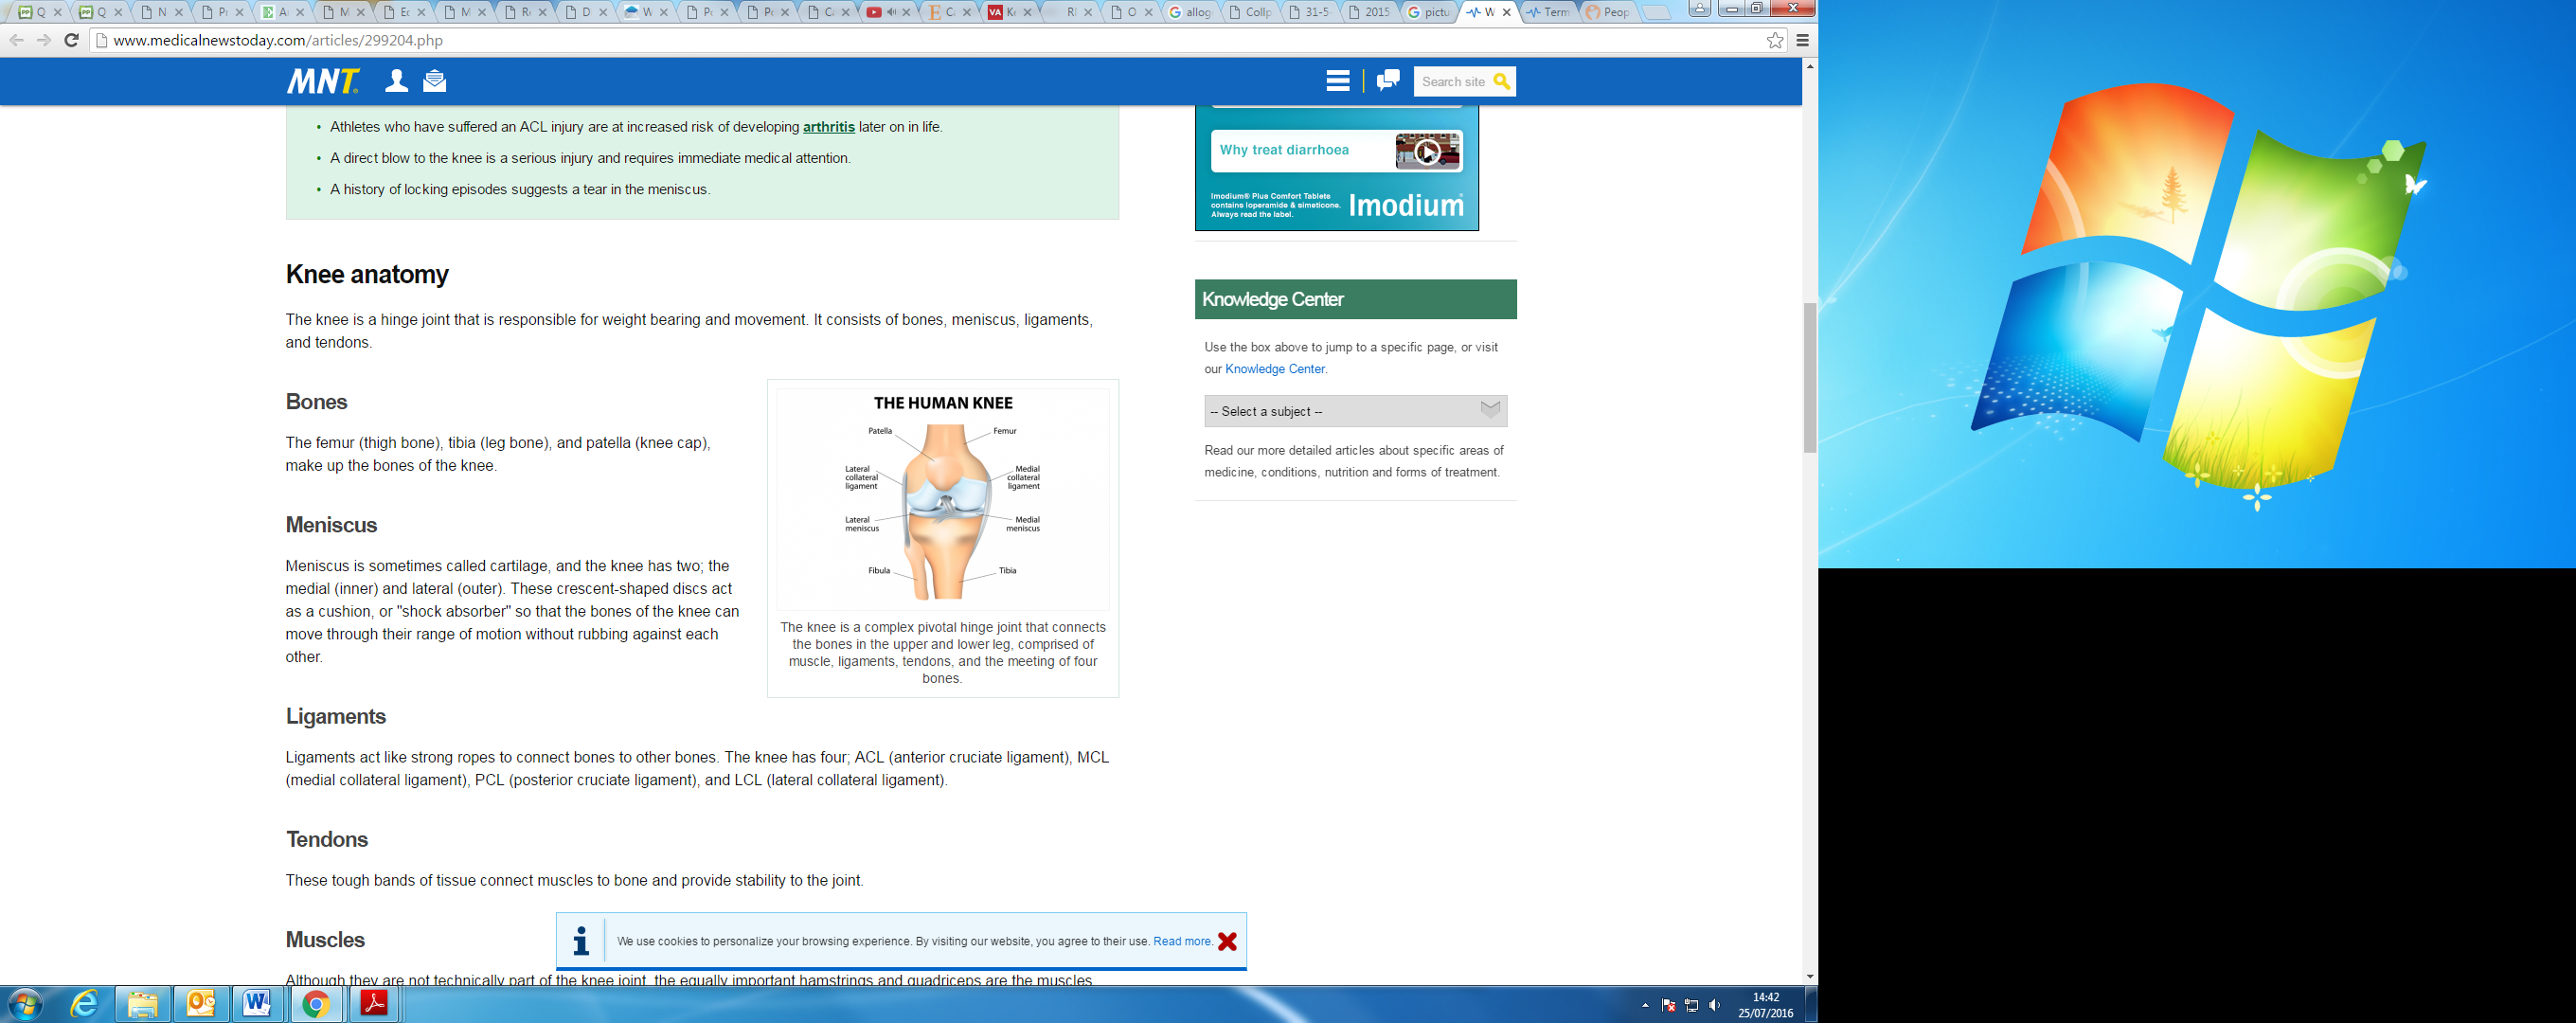Dismiss the cookie notice with red X
The image size is (2576, 1023).
click(1227, 941)
